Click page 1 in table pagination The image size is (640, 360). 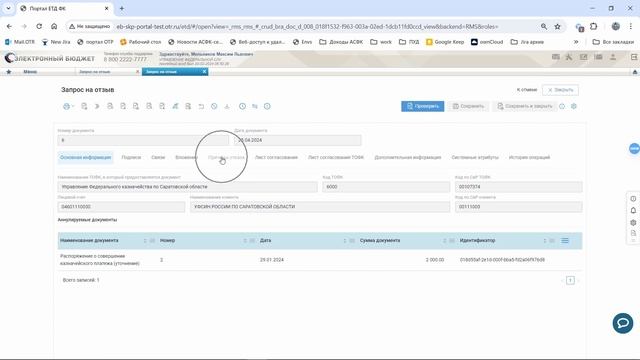pos(570,280)
